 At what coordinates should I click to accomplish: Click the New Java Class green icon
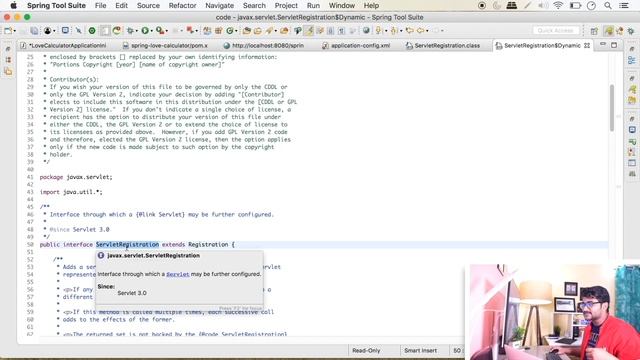(230, 31)
